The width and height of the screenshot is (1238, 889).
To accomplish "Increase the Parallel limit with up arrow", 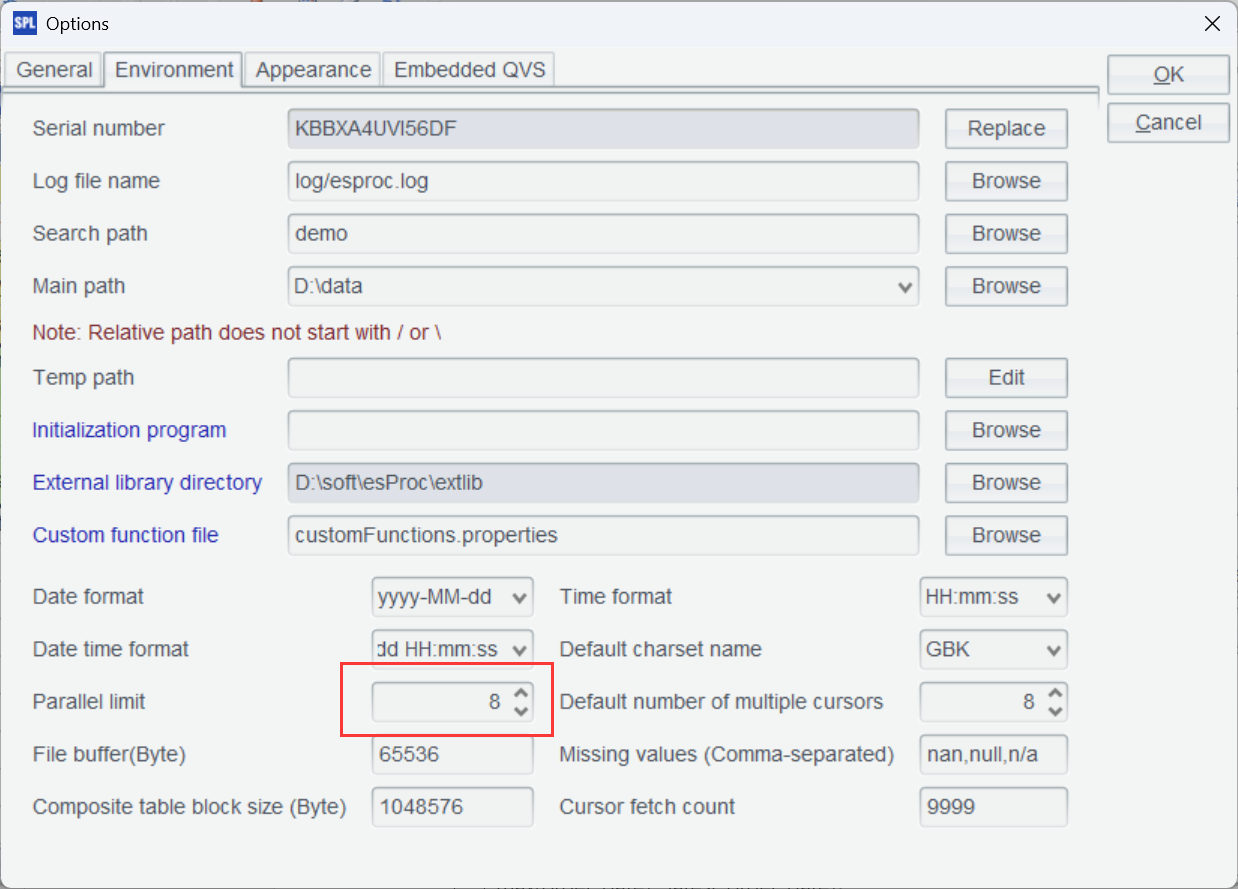I will pos(520,693).
